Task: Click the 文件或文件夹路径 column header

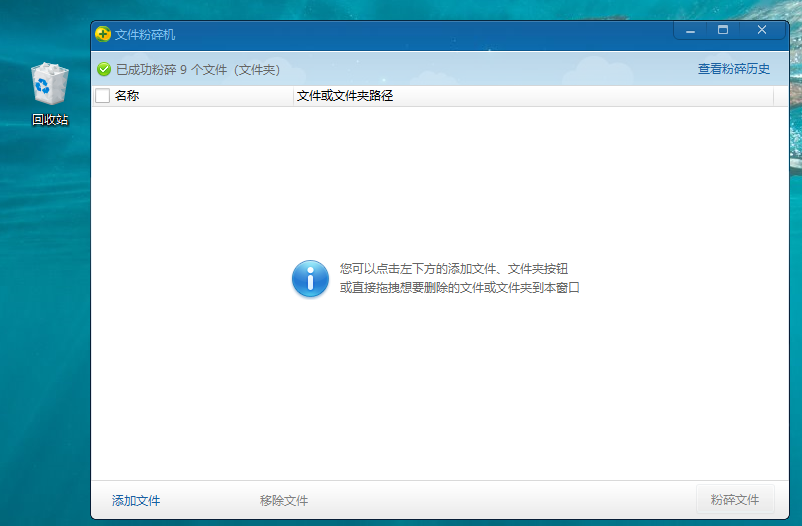Action: click(345, 97)
